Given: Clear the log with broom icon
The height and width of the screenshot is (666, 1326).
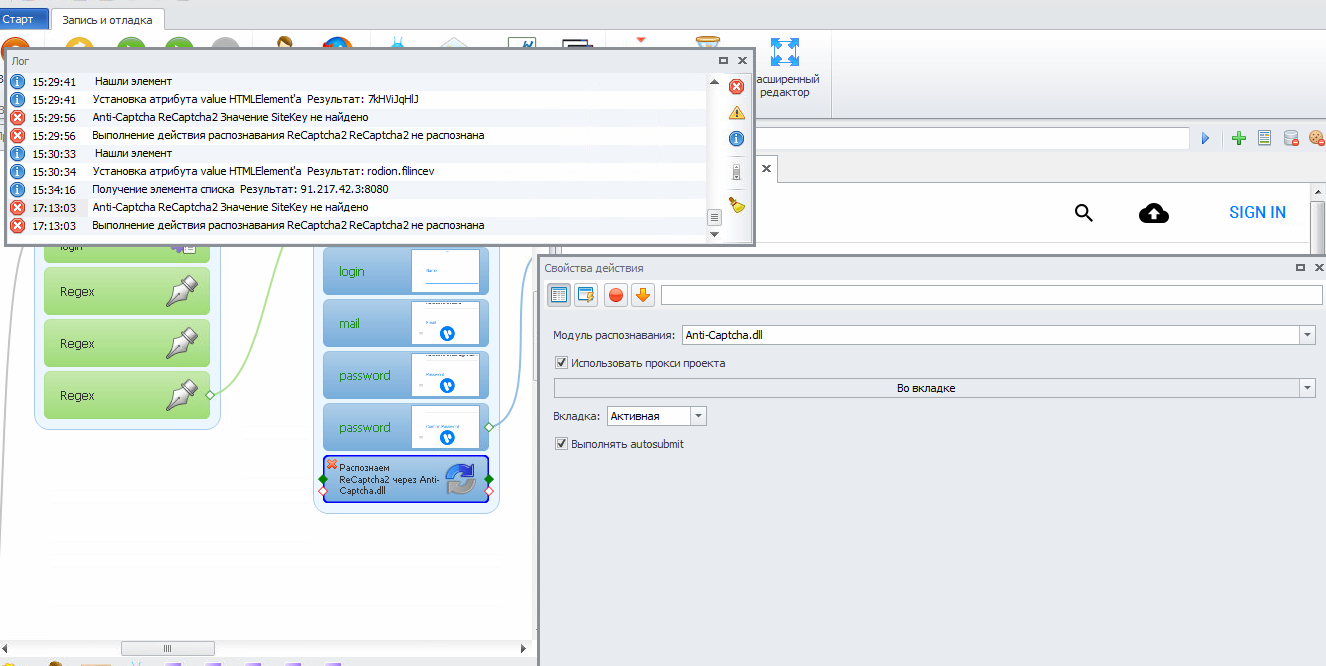Looking at the screenshot, I should (x=736, y=205).
